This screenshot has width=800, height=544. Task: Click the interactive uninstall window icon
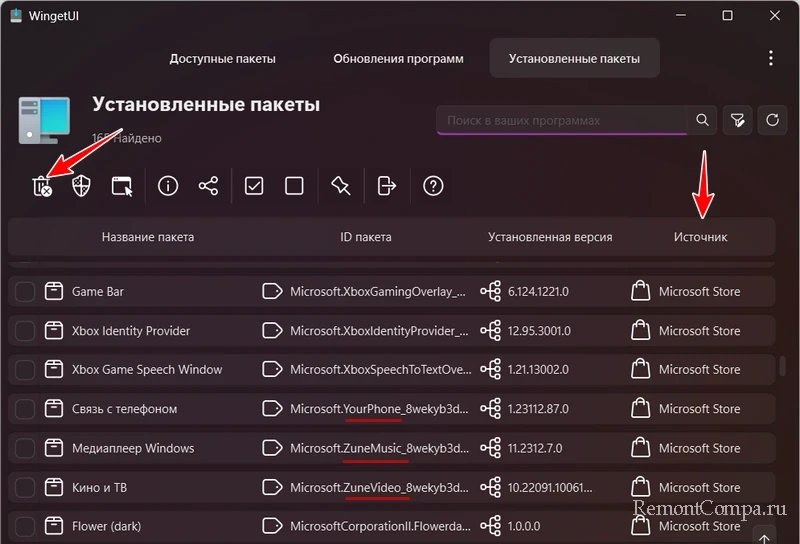pyautogui.click(x=122, y=186)
